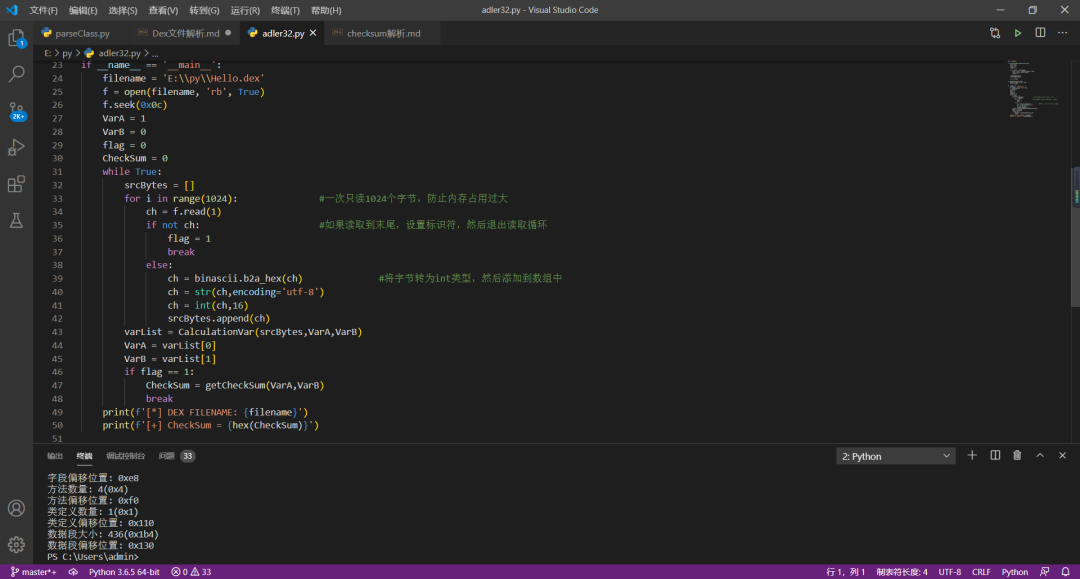Synchronize changes cloud icon in status bar
This screenshot has height=579, width=1080.
[73, 572]
